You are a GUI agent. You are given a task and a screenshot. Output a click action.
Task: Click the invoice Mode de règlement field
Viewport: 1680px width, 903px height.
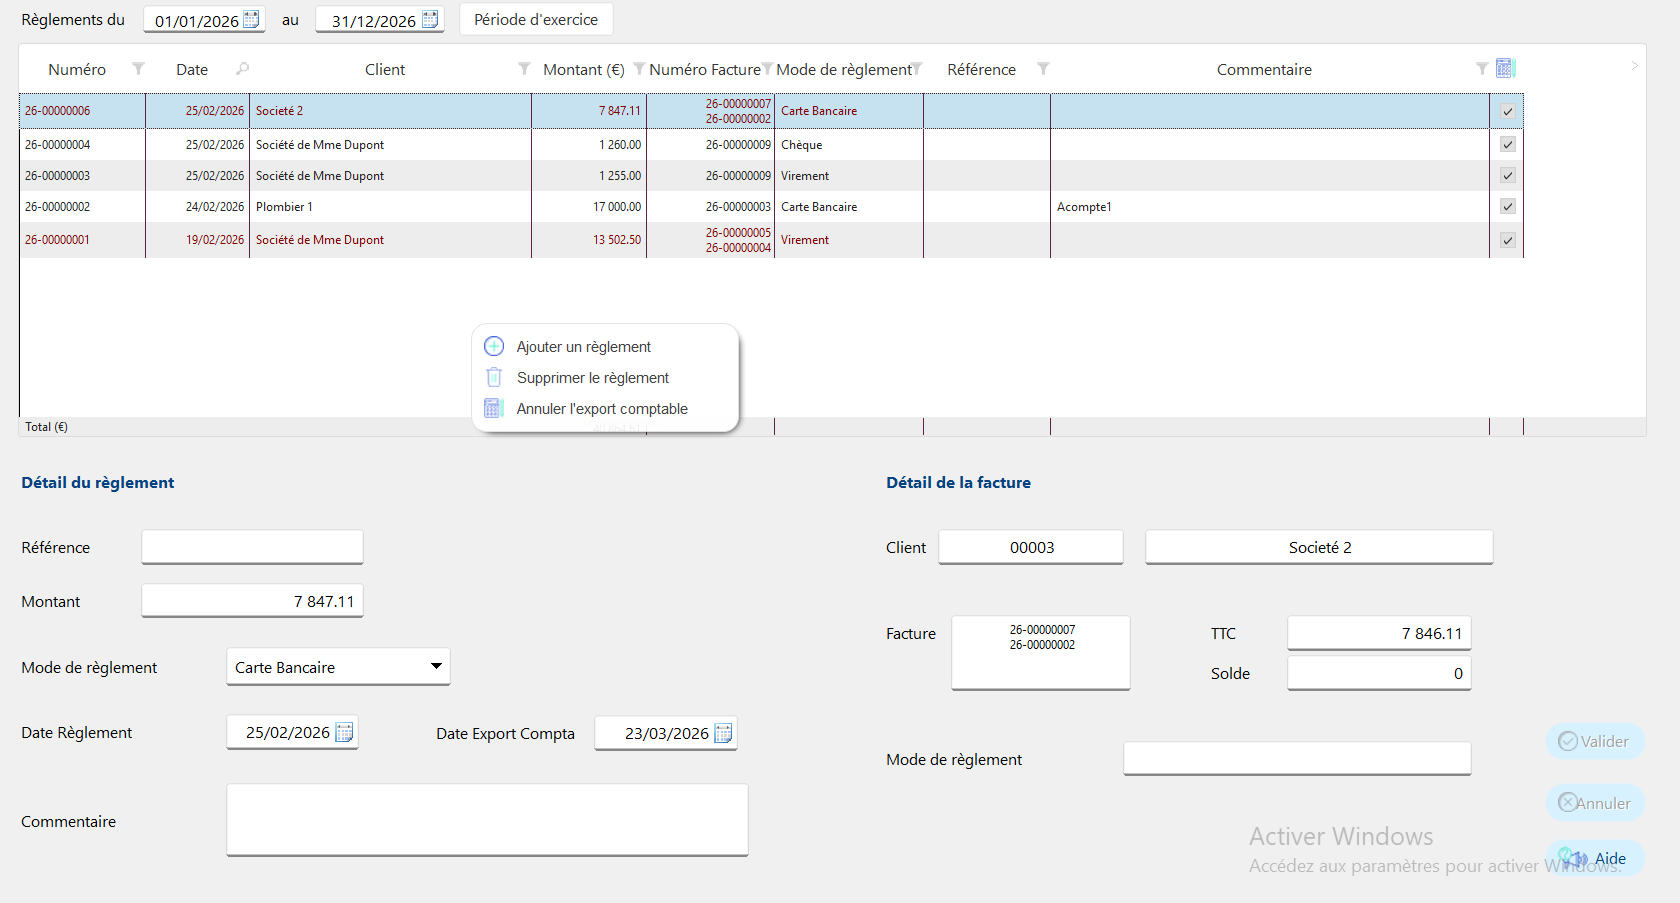pos(1297,759)
